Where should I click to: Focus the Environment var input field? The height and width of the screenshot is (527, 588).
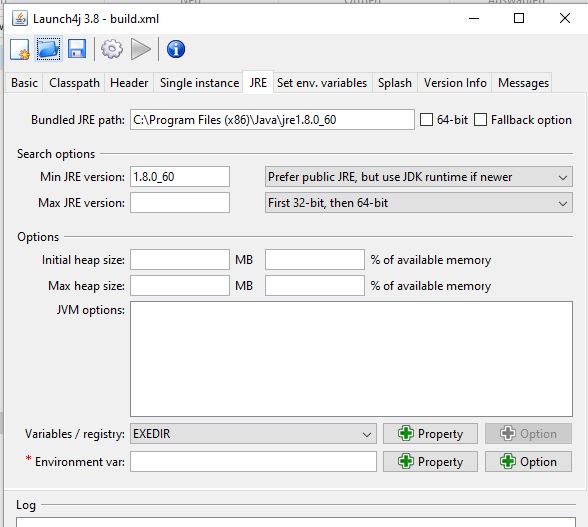[x=253, y=462]
